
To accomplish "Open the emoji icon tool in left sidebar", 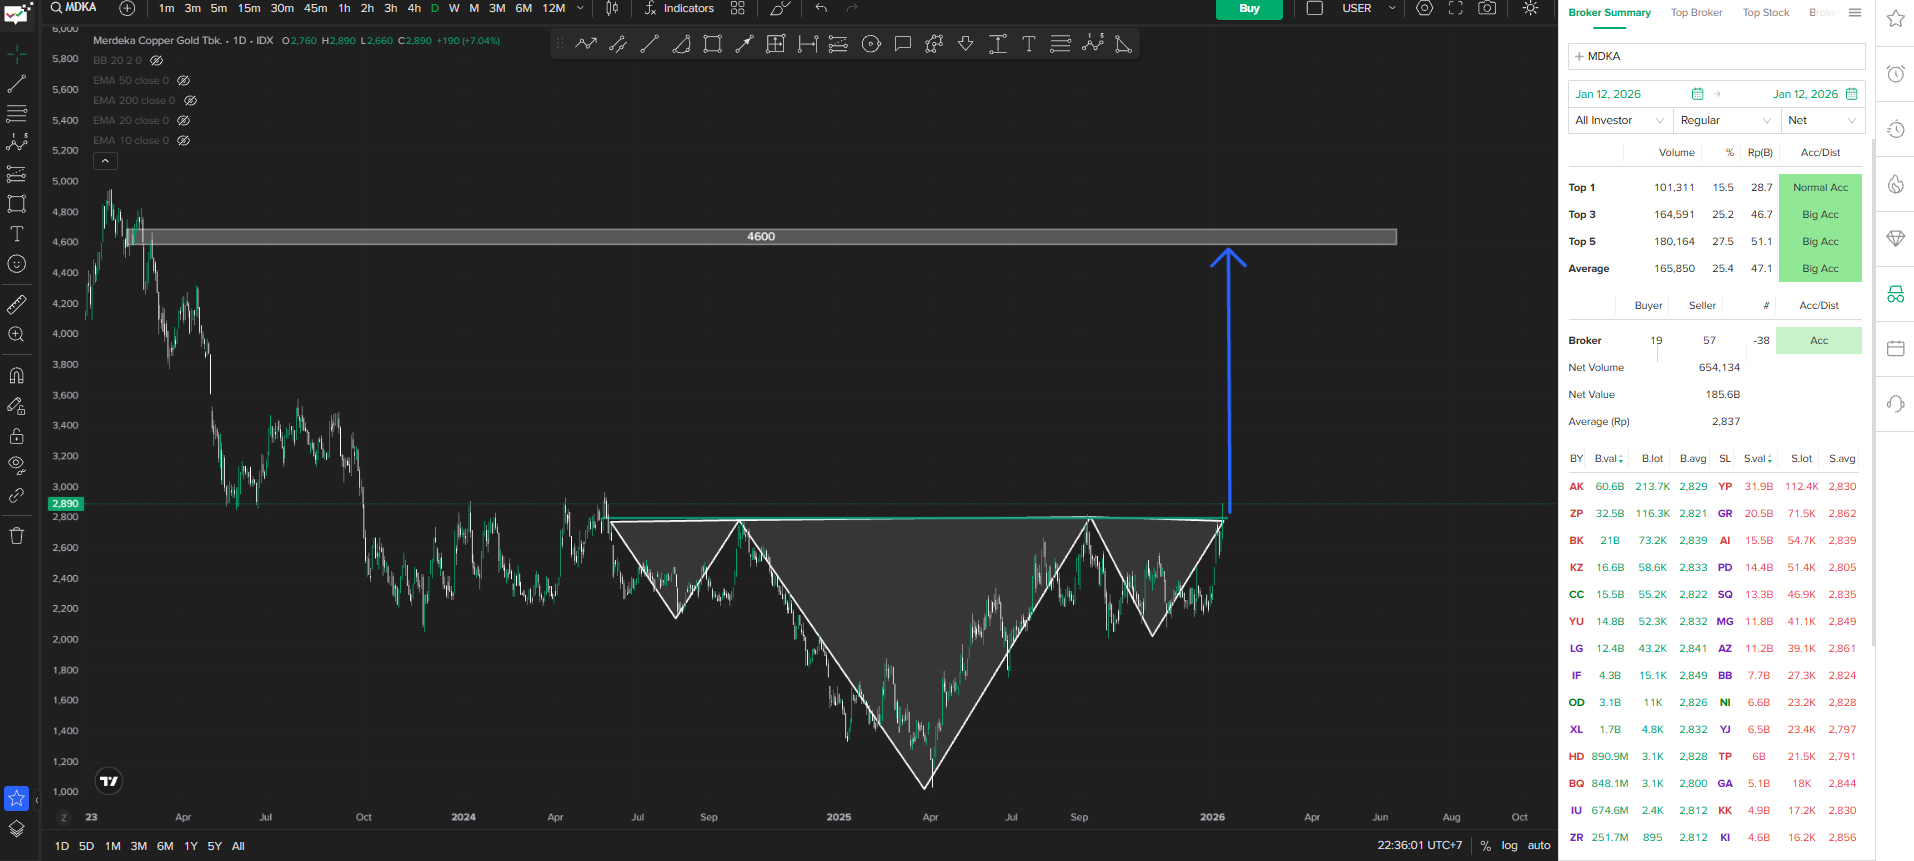I will pos(17,264).
